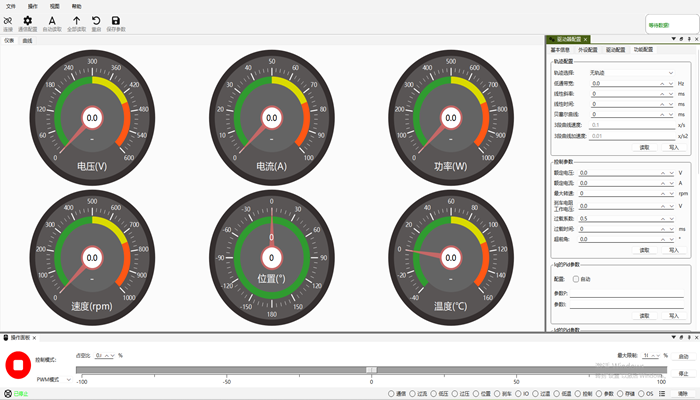Switch to the 曲线 tab
The image size is (700, 400).
point(27,41)
